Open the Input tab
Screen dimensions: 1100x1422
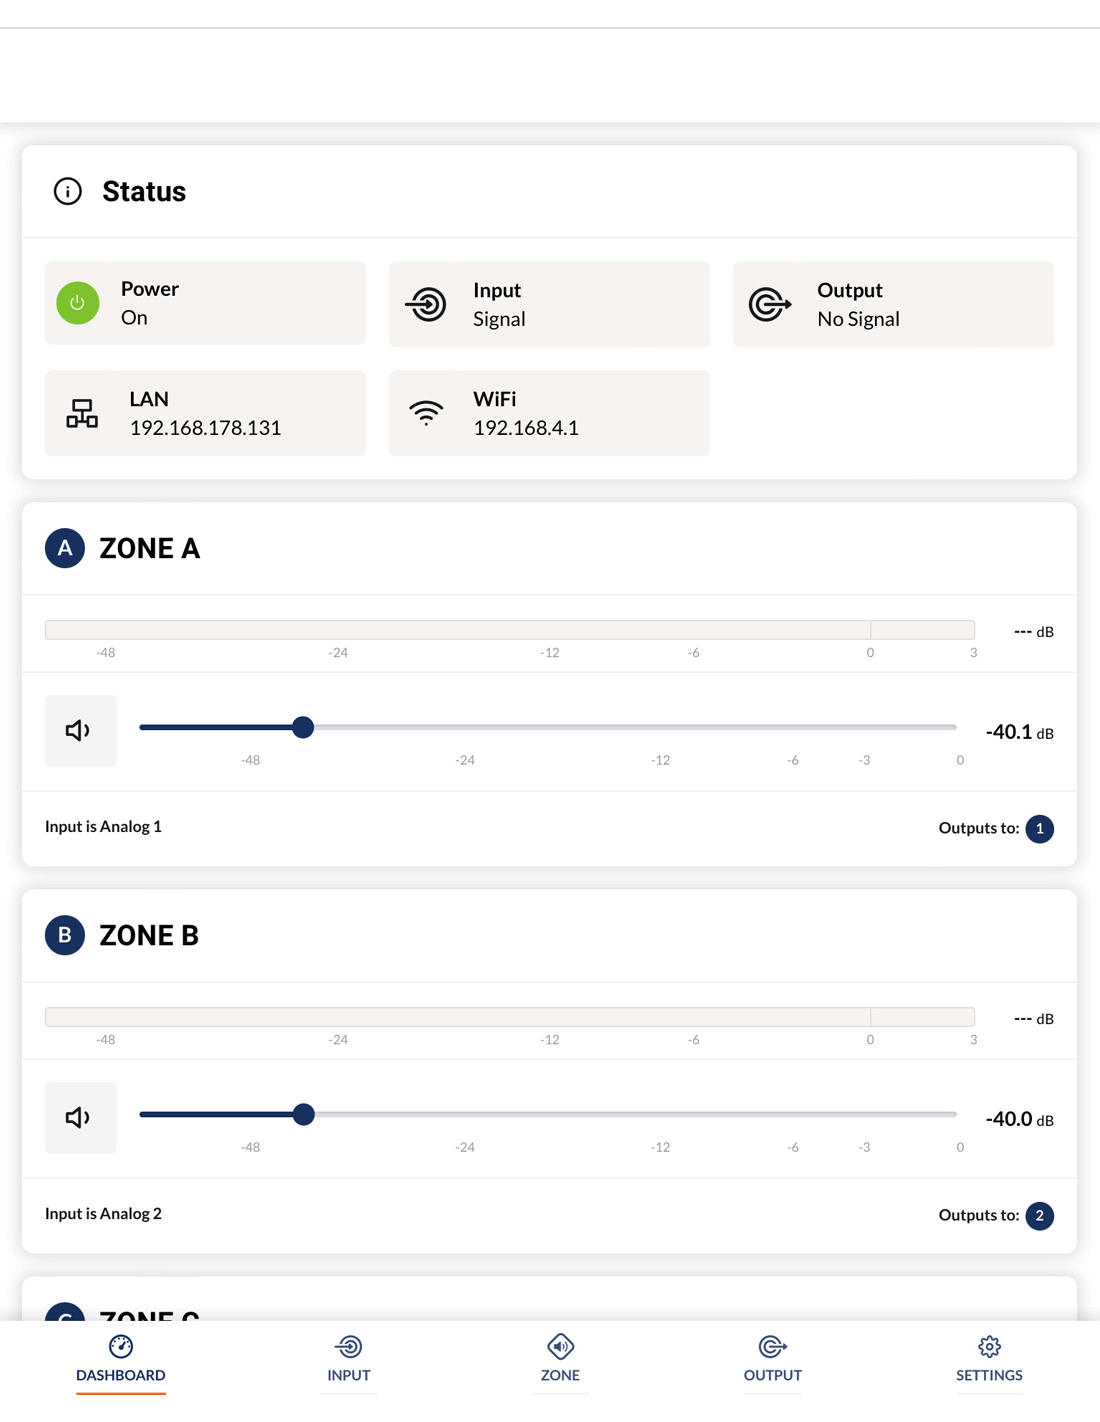pyautogui.click(x=349, y=1358)
